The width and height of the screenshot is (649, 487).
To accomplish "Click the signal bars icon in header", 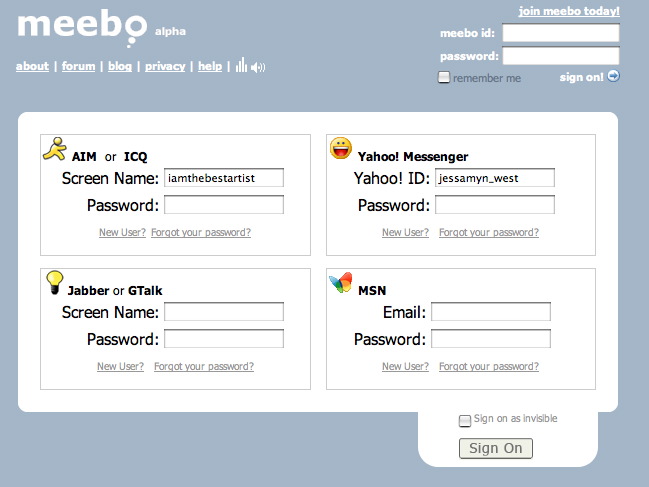I will [x=240, y=66].
